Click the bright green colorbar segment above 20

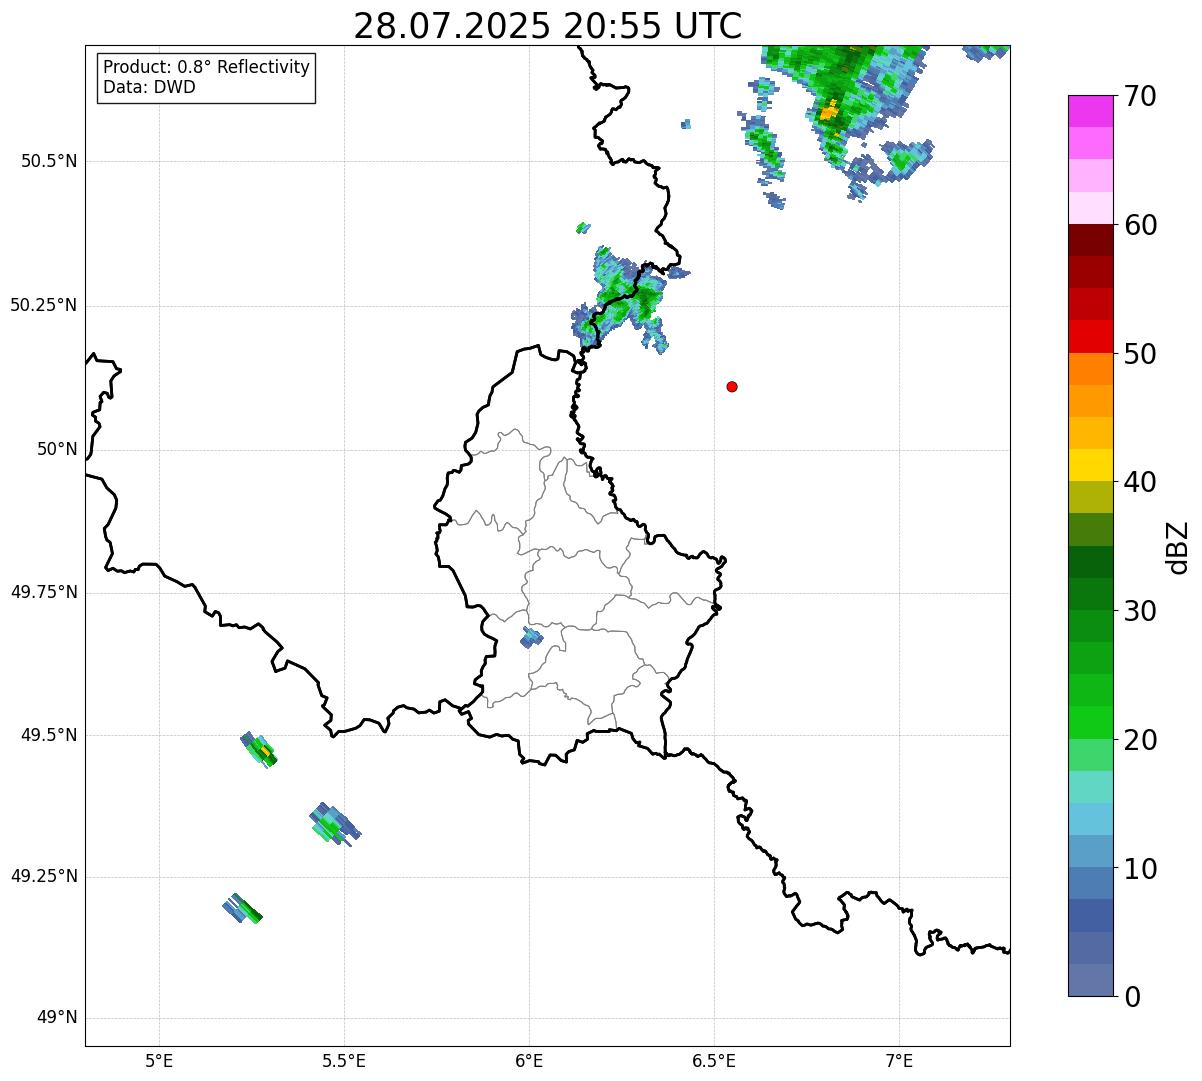click(x=1090, y=722)
